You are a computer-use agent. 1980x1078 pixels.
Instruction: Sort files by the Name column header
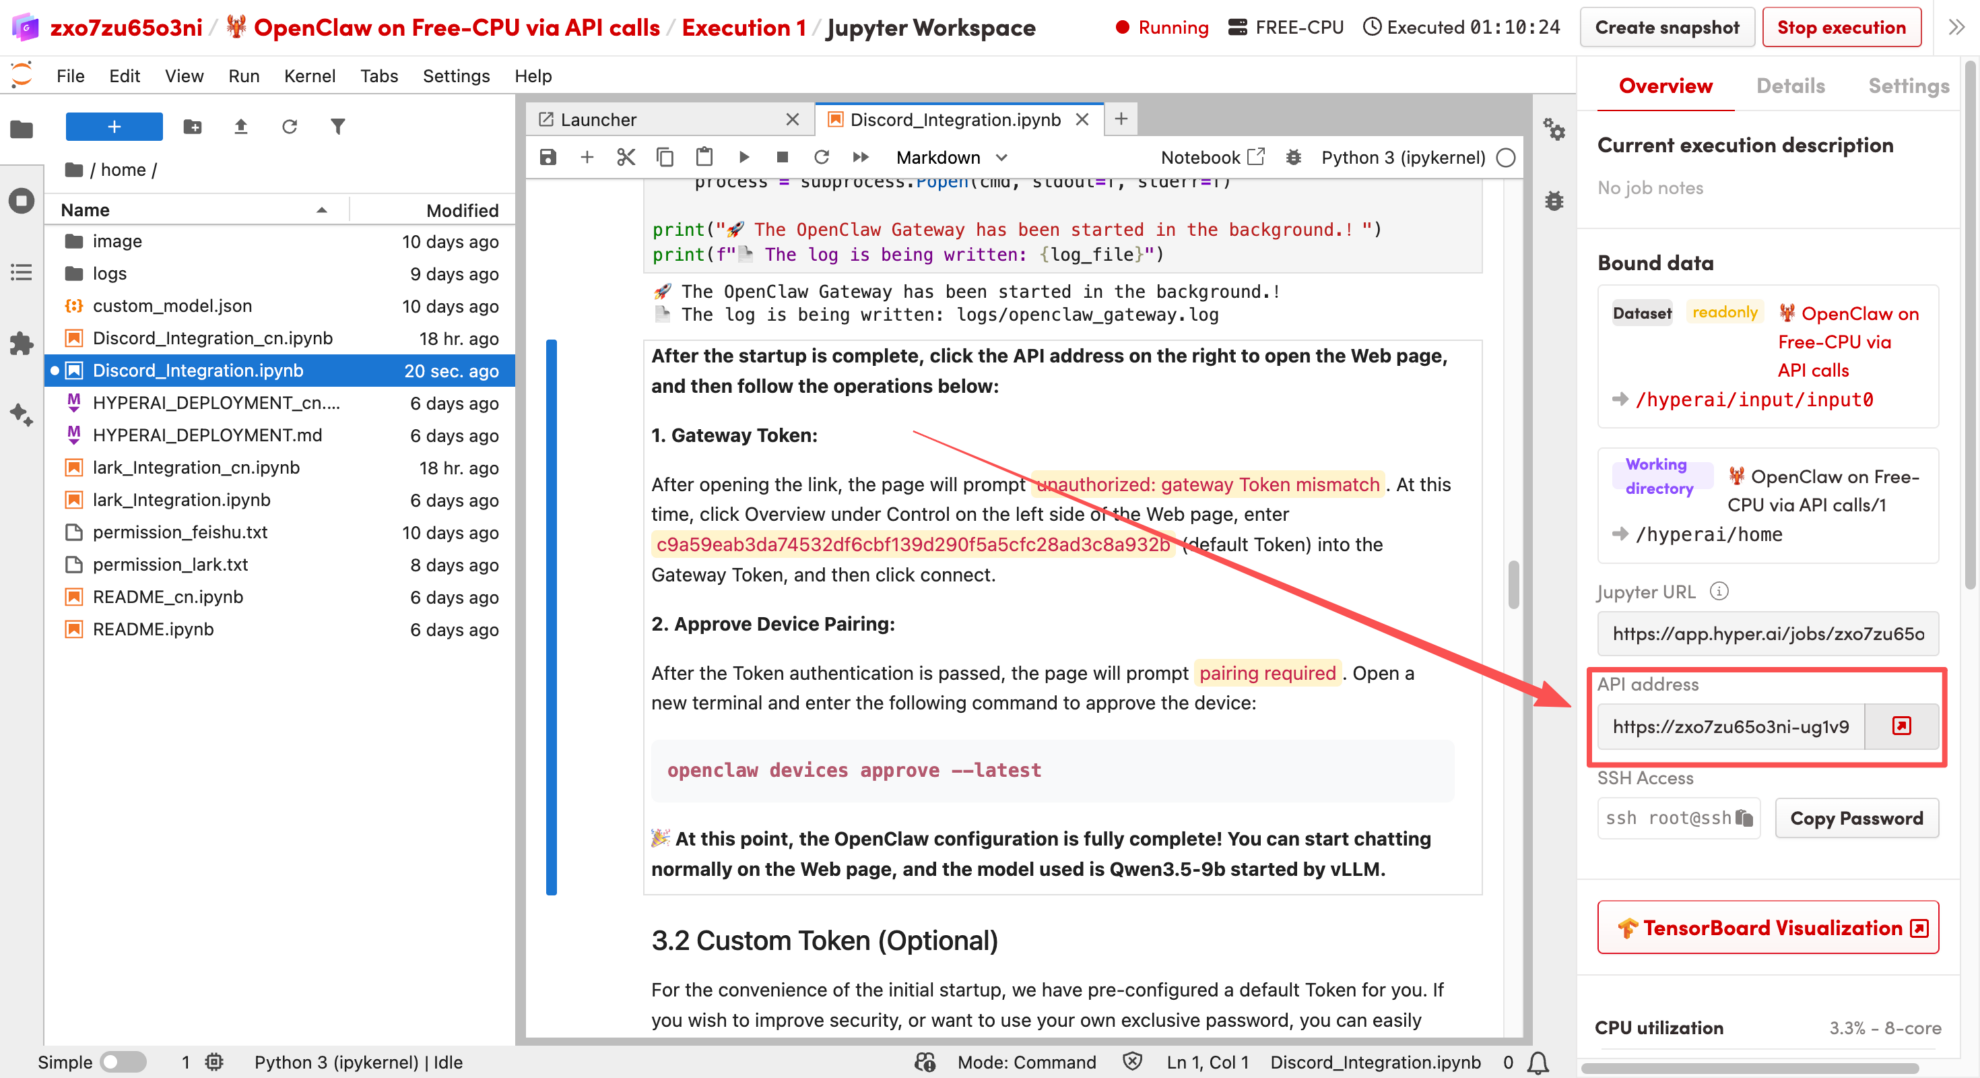click(x=86, y=210)
